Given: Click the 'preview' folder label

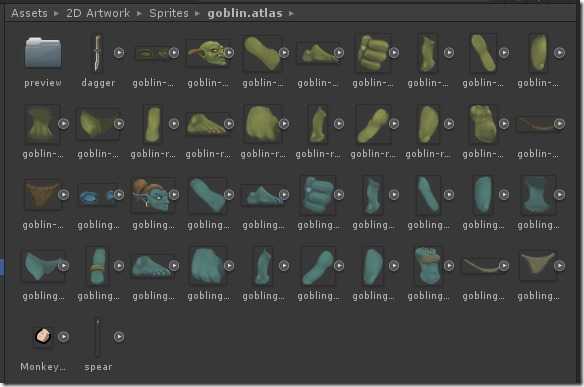Looking at the screenshot, I should (43, 83).
